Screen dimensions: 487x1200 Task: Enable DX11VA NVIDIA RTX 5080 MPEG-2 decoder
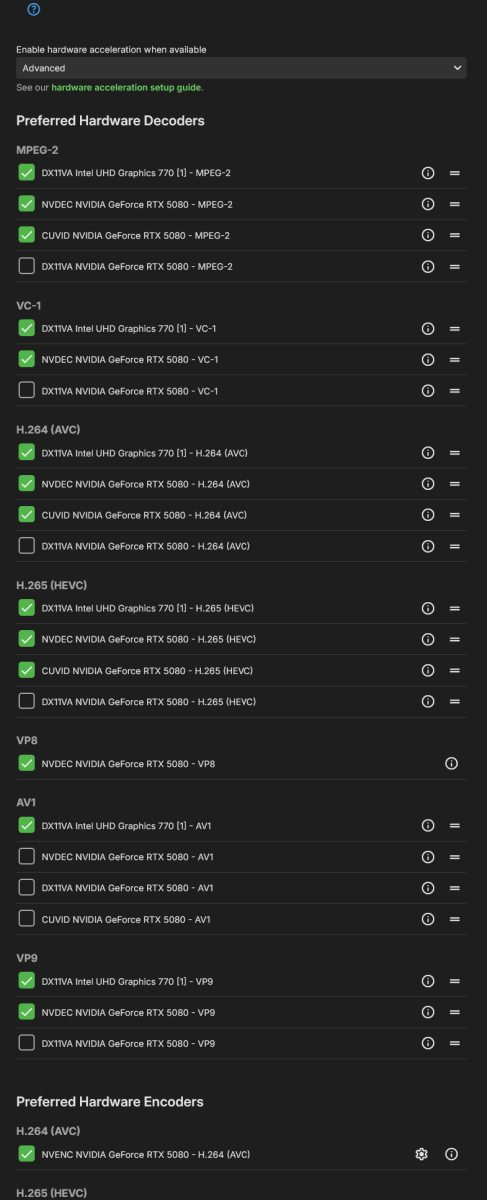click(27, 266)
